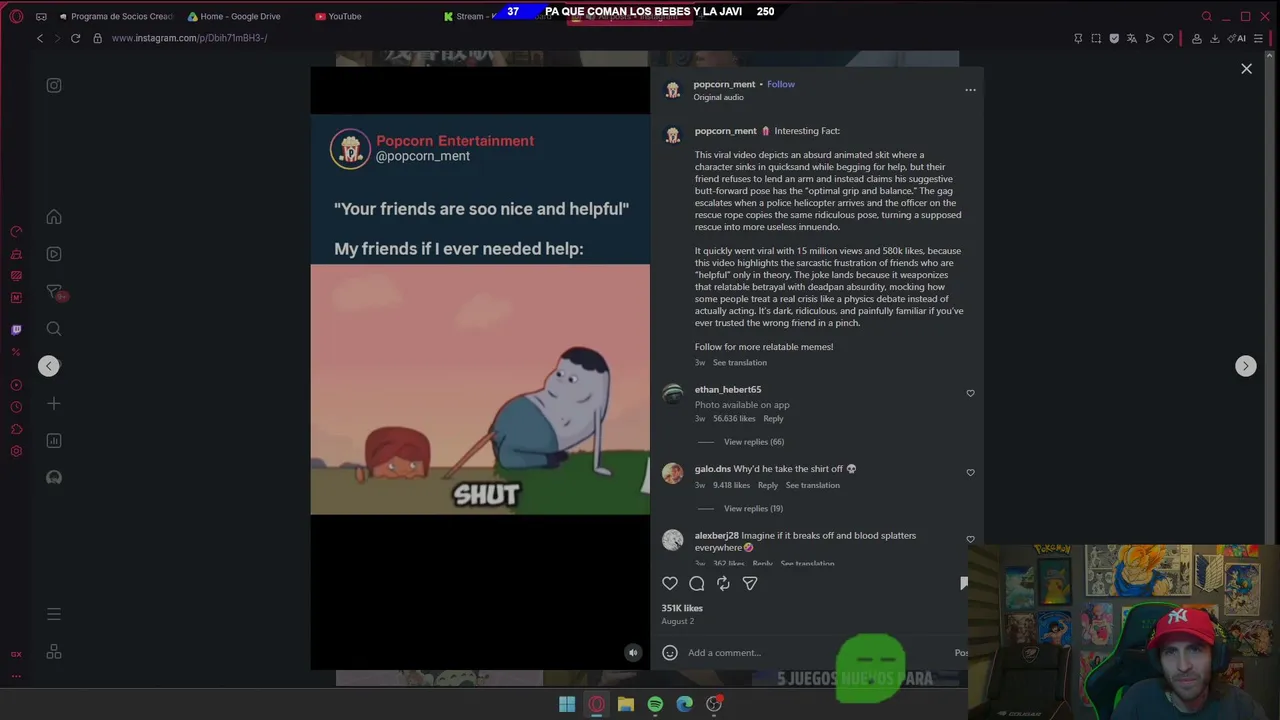The width and height of the screenshot is (1280, 720).
Task: Expand replies (66) under ethan_hebert65
Action: coord(754,442)
